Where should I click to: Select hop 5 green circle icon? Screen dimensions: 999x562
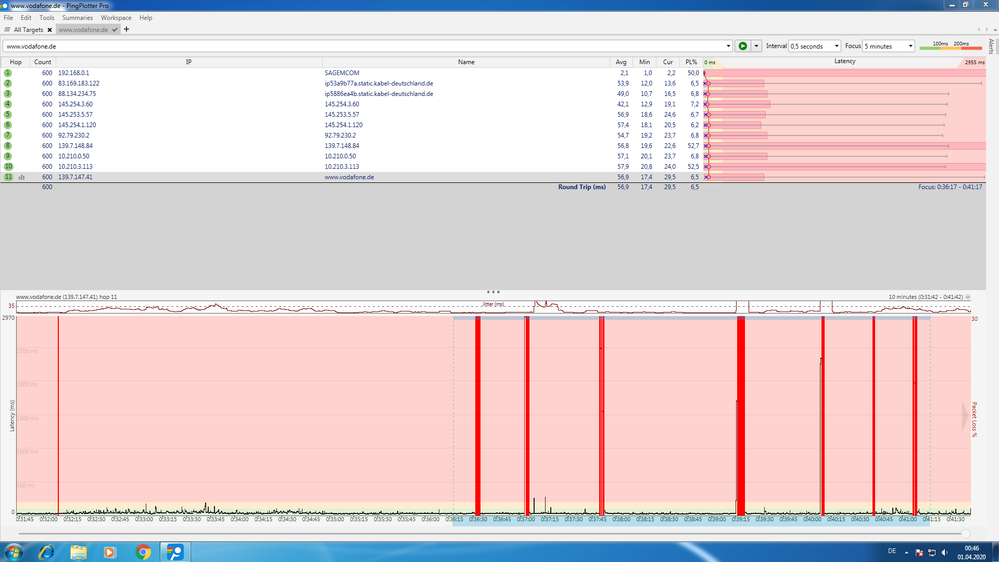click(x=8, y=115)
